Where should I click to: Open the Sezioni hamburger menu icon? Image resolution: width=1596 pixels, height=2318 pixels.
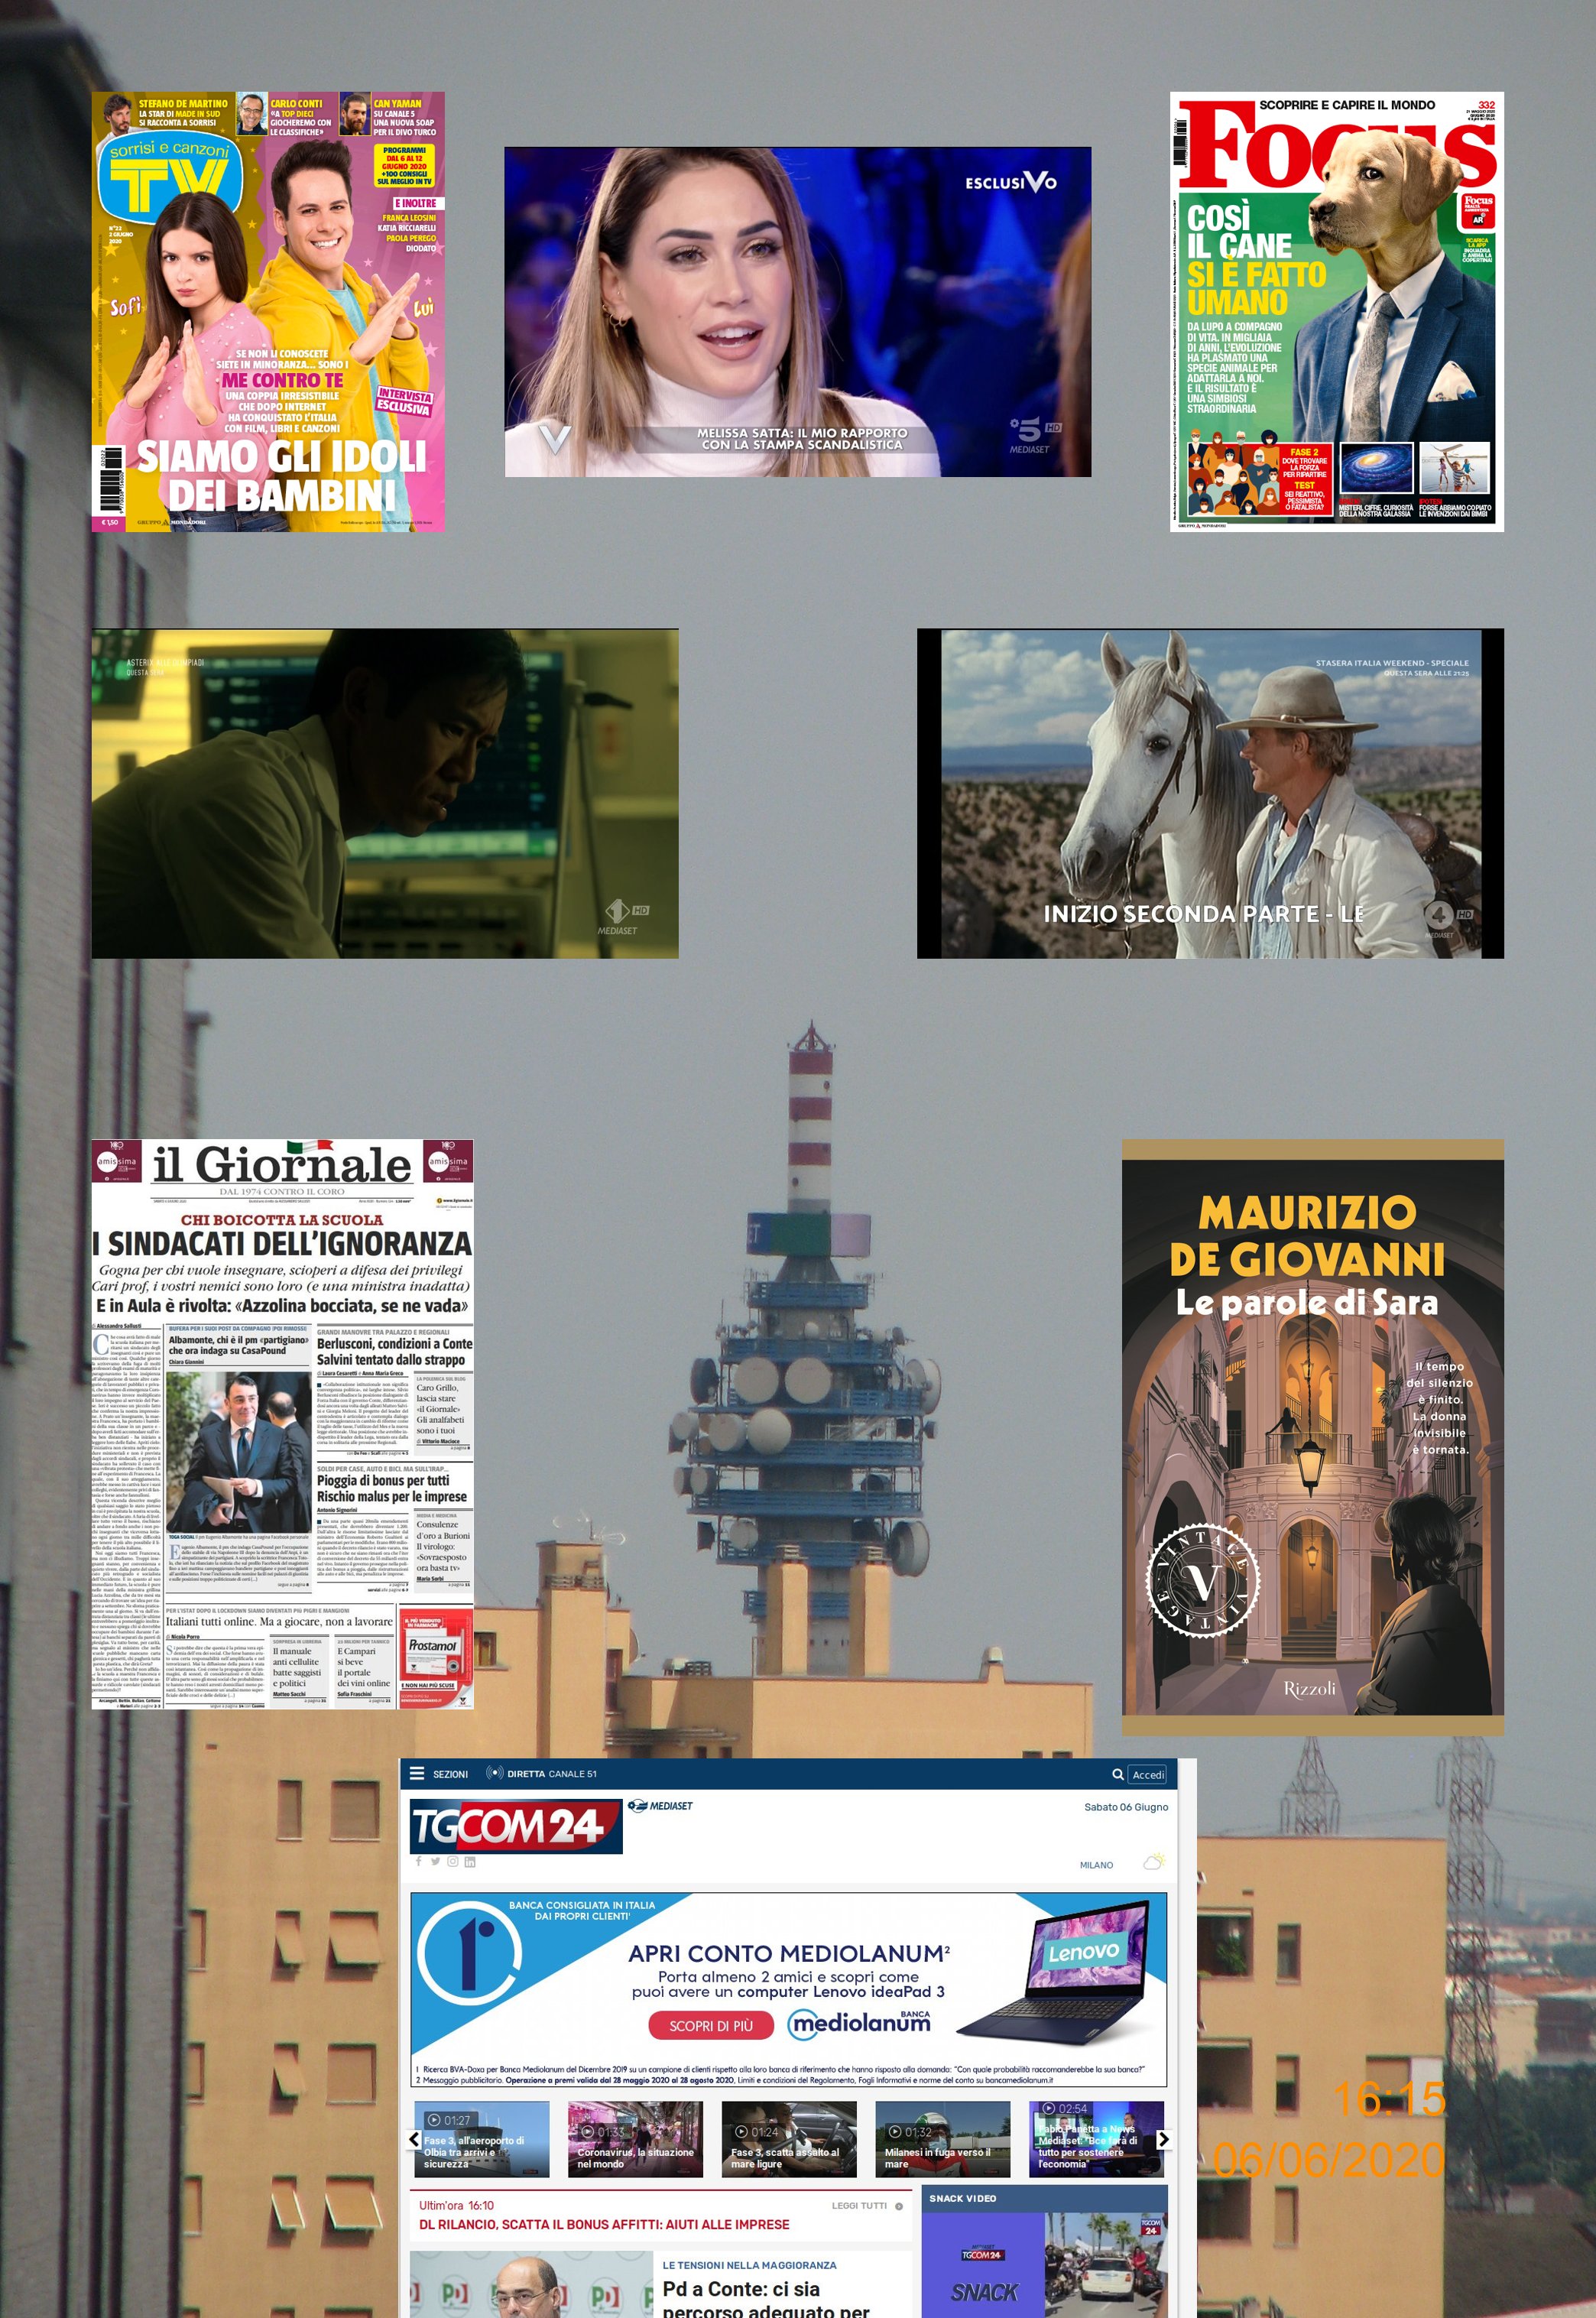(x=417, y=1774)
